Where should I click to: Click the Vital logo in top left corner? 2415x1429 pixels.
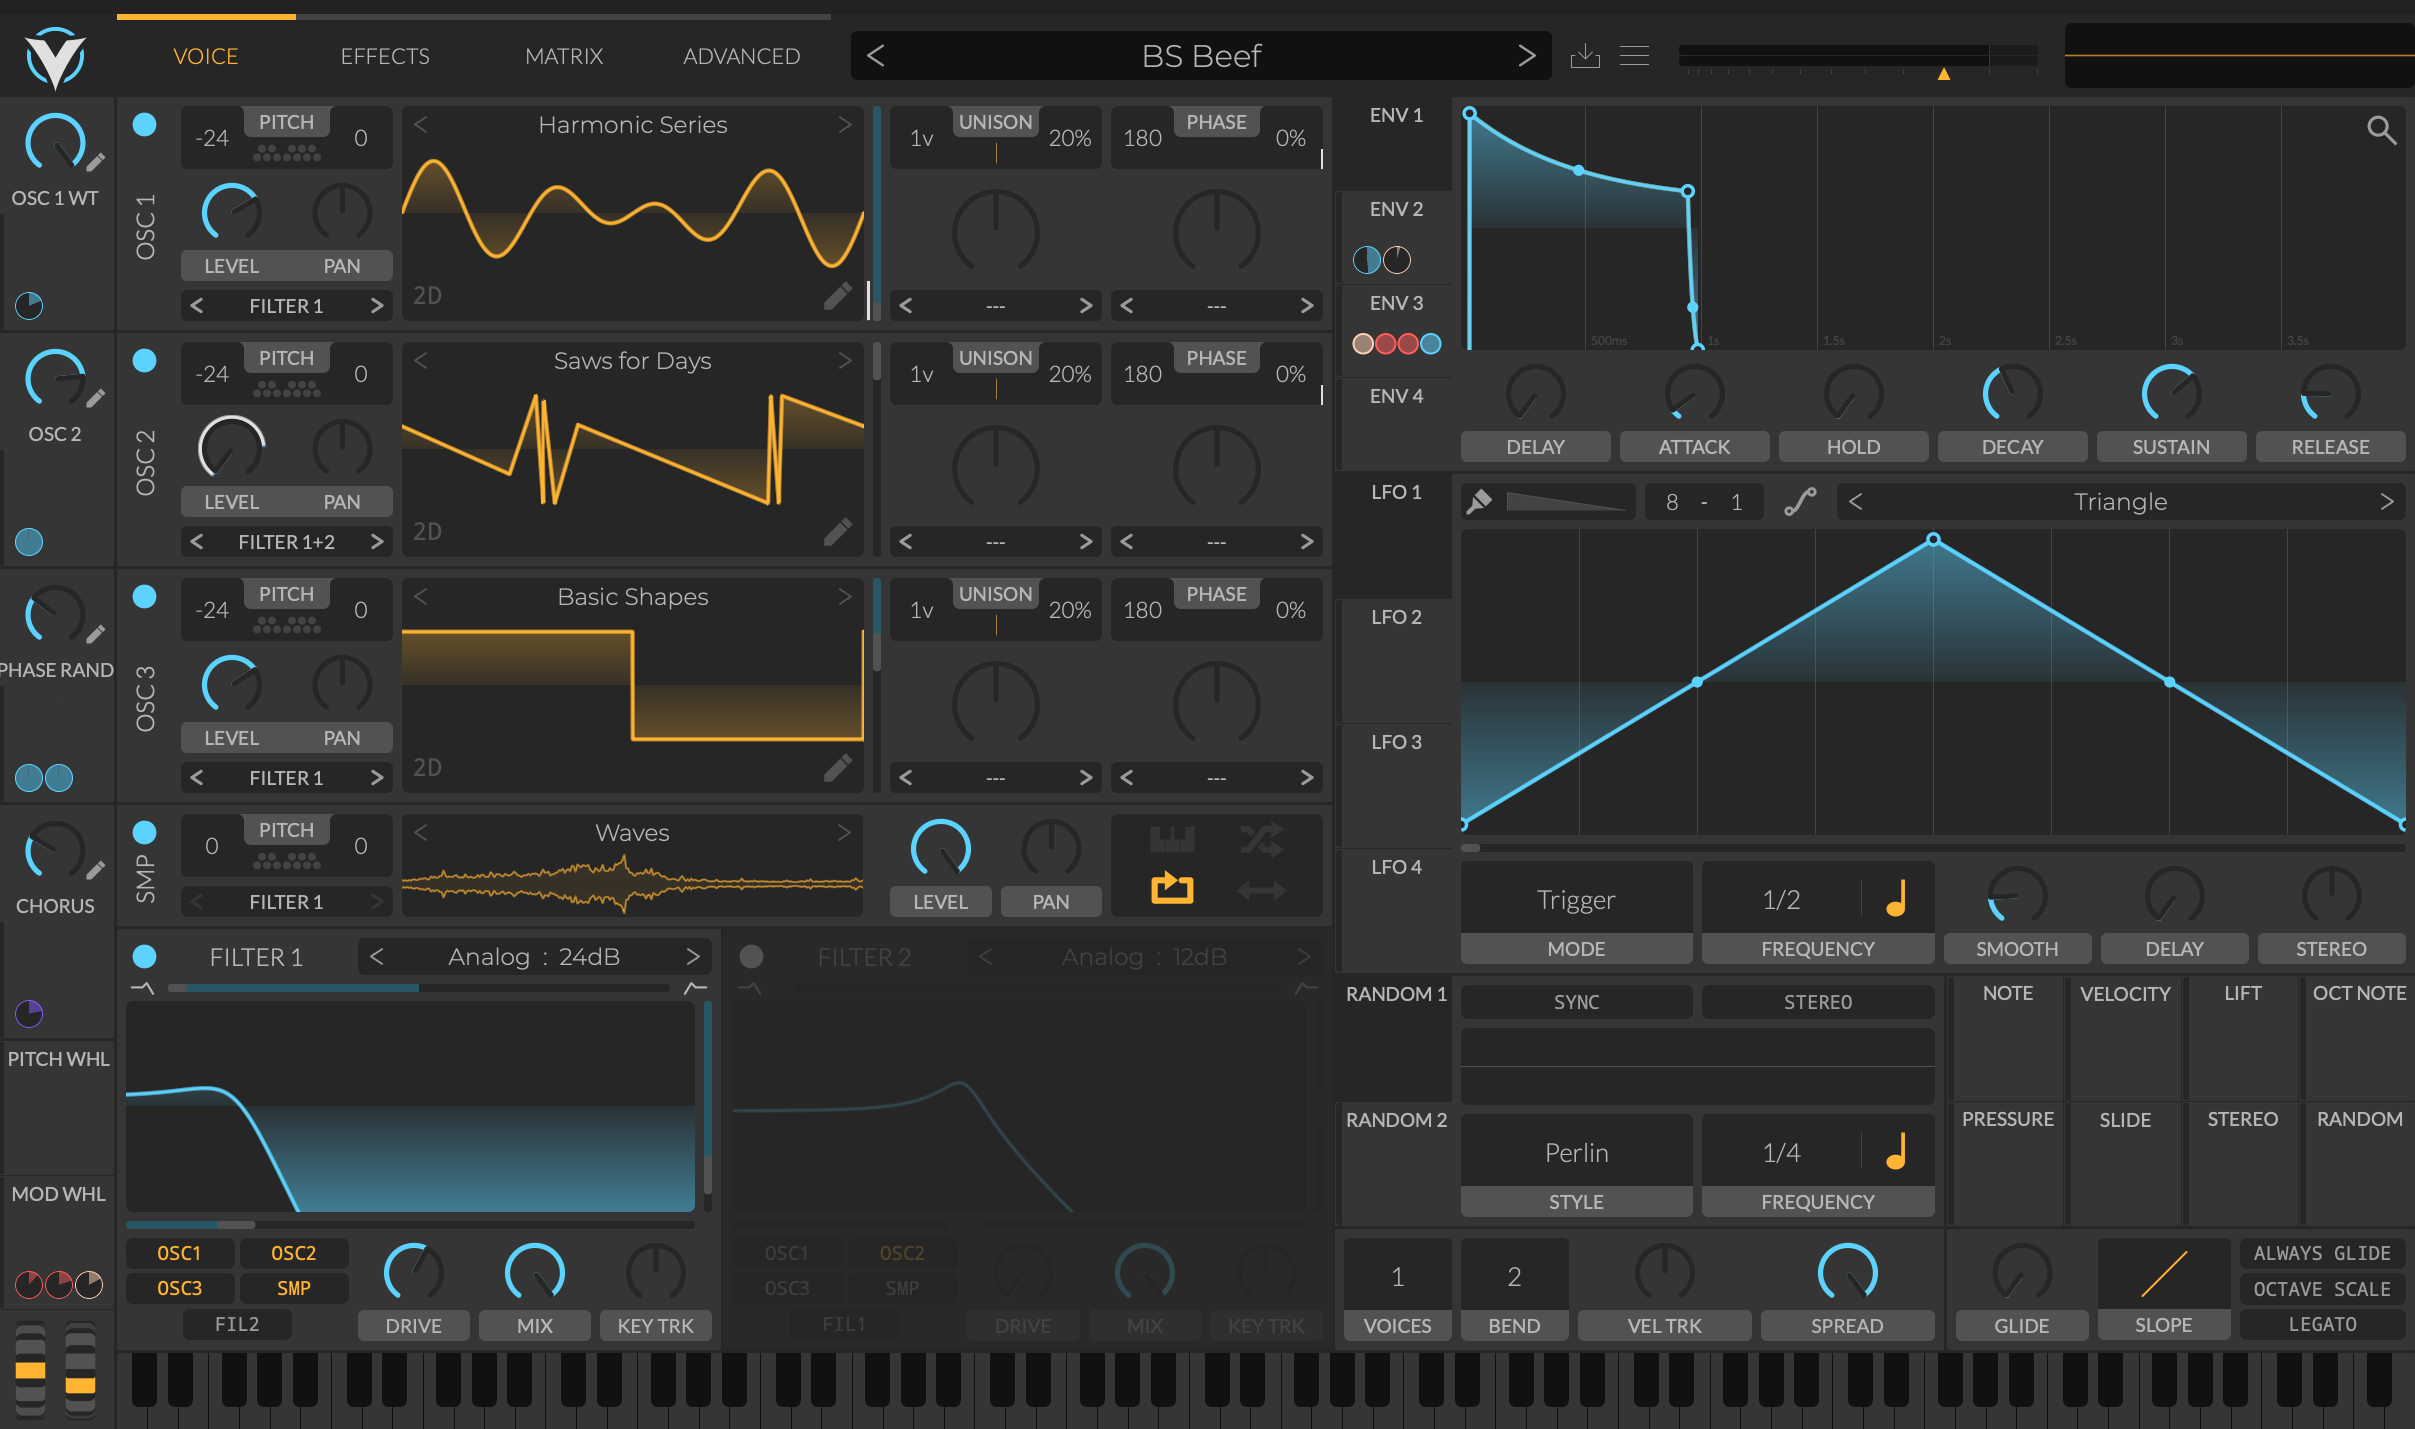(55, 58)
